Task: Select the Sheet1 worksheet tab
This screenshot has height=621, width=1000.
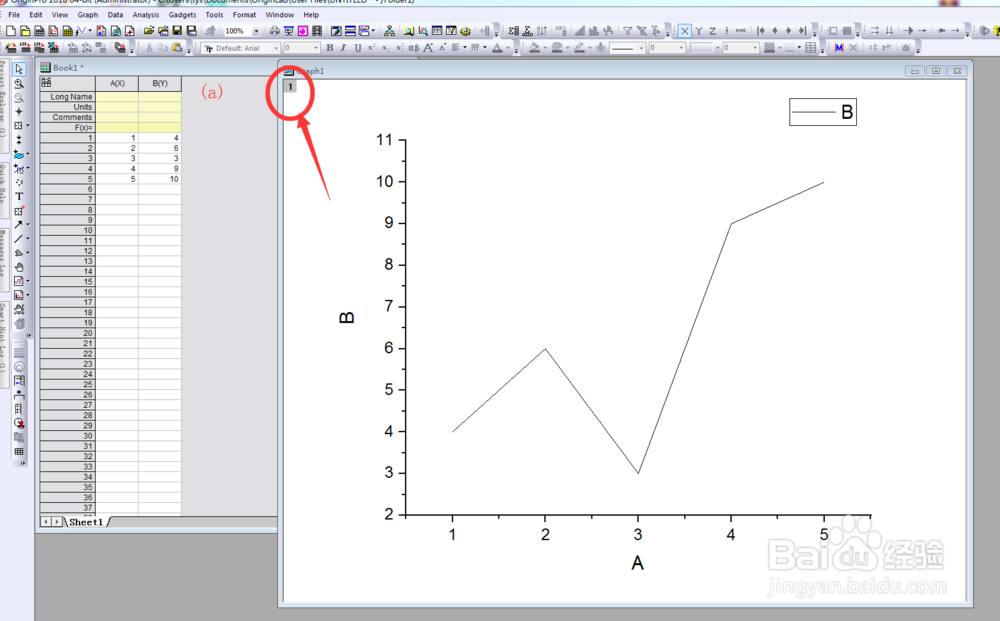Action: 86,522
